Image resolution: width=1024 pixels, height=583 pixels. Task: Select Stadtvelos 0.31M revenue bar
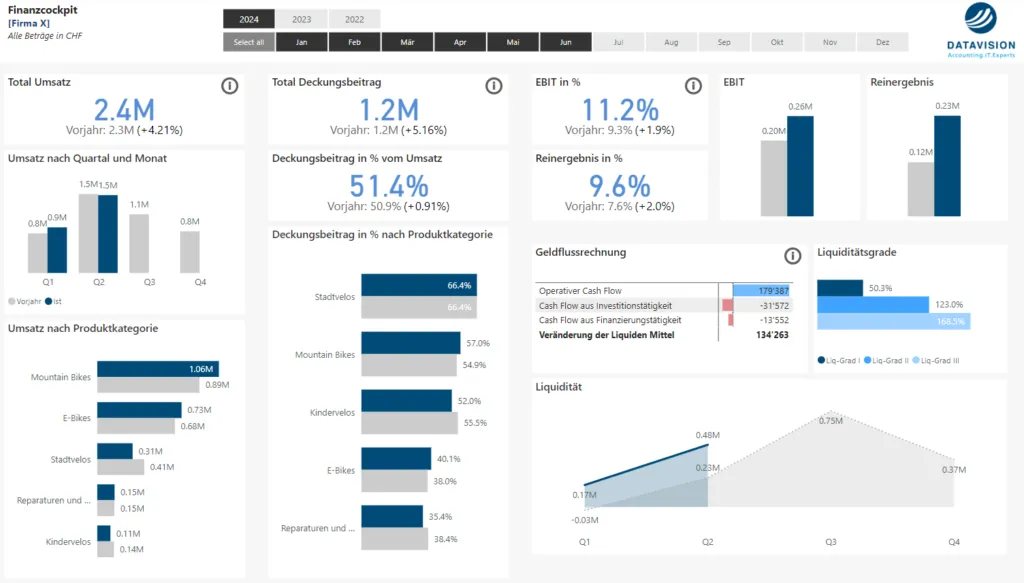coord(115,451)
